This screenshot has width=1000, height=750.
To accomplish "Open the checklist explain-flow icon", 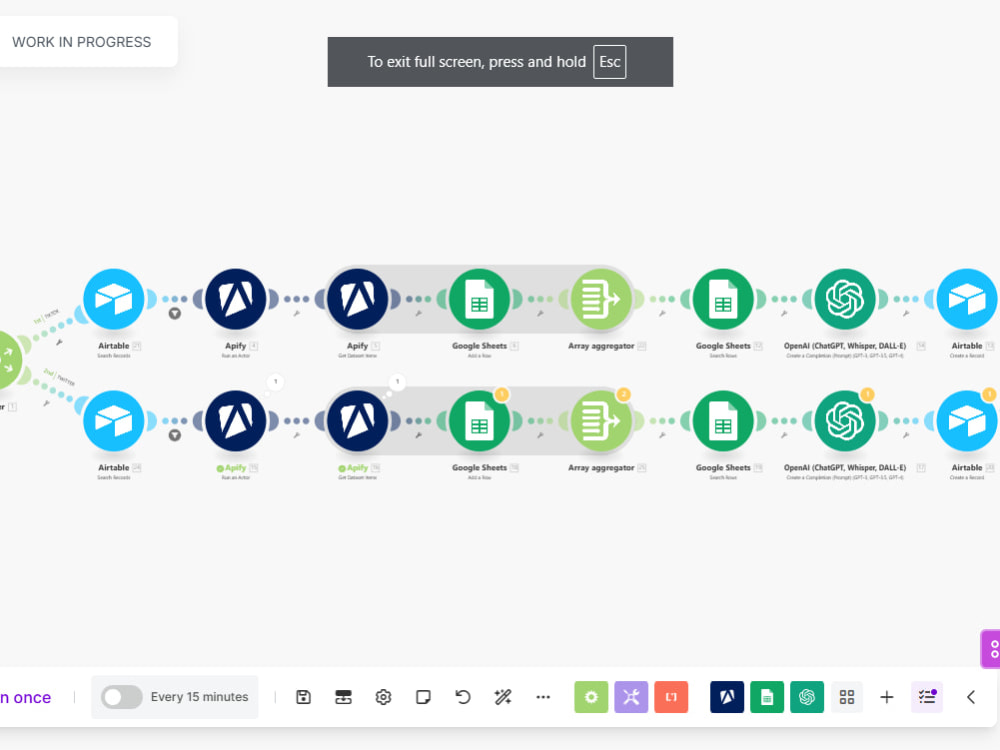I will click(927, 697).
